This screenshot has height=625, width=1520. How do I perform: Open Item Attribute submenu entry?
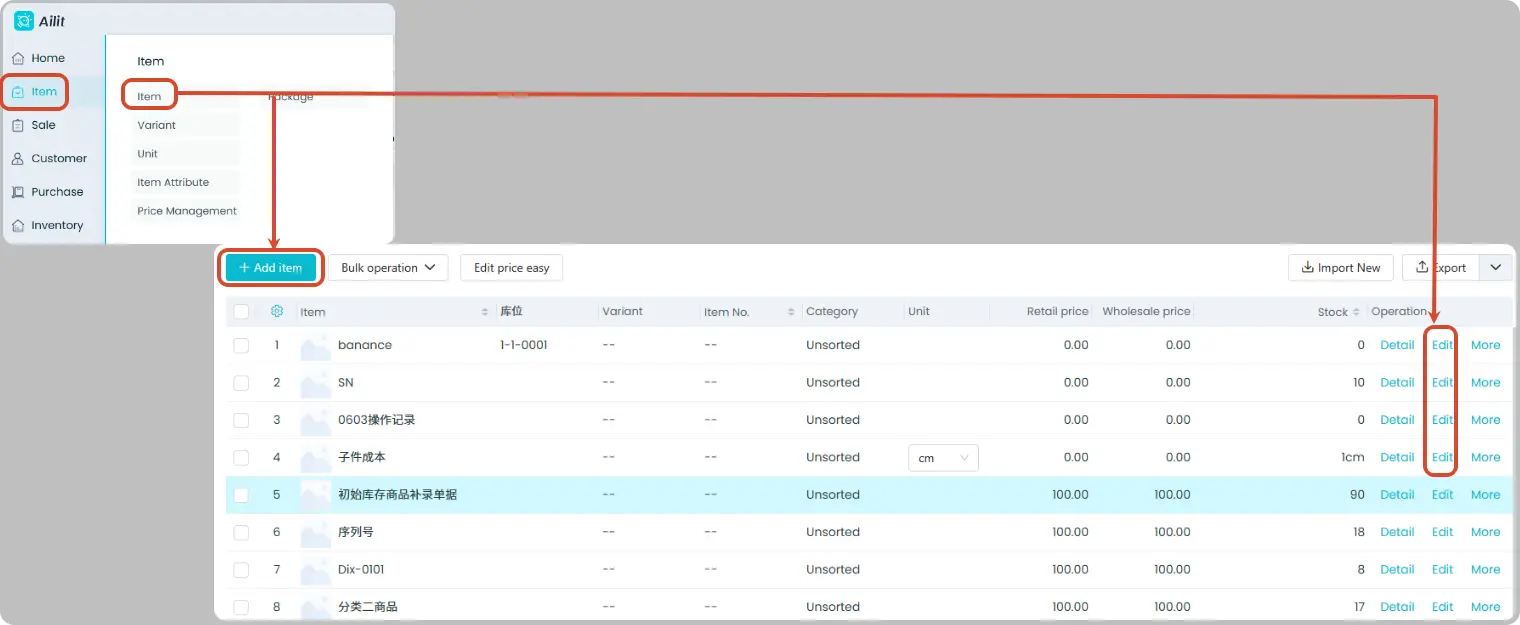point(173,183)
